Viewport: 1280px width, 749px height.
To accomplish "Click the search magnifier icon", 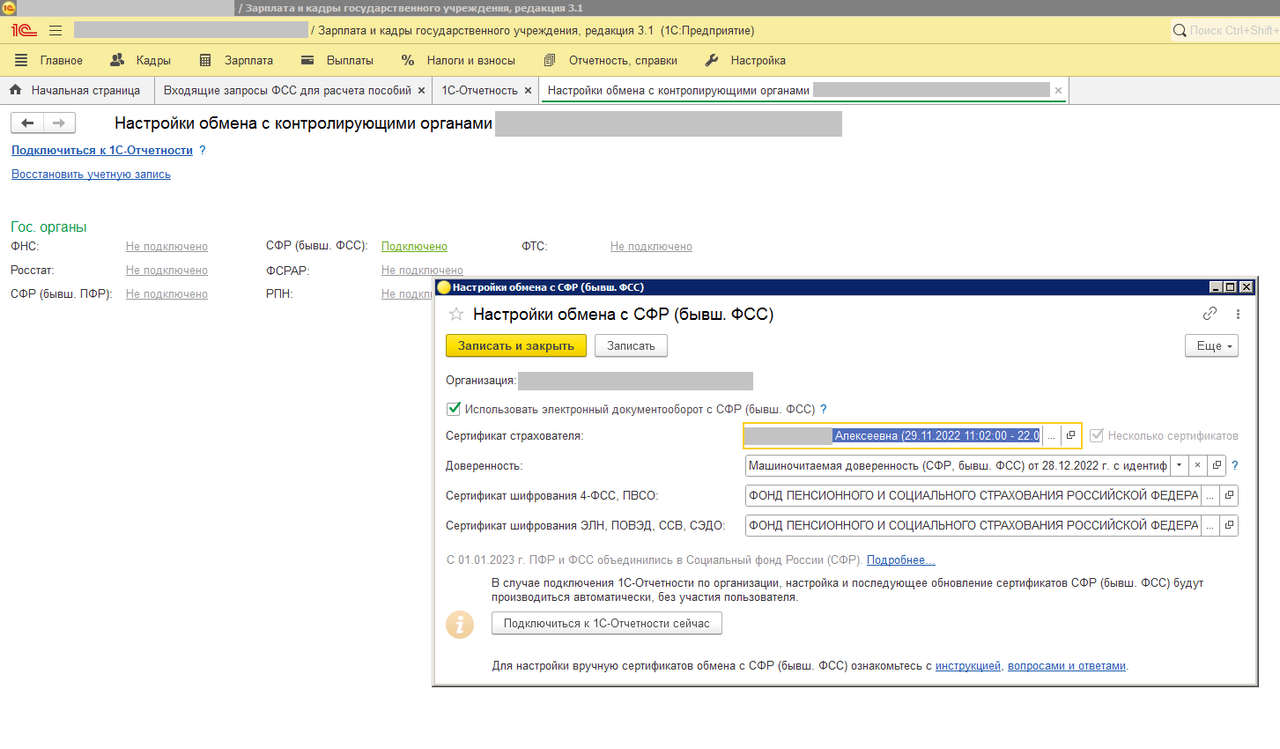I will (1180, 31).
